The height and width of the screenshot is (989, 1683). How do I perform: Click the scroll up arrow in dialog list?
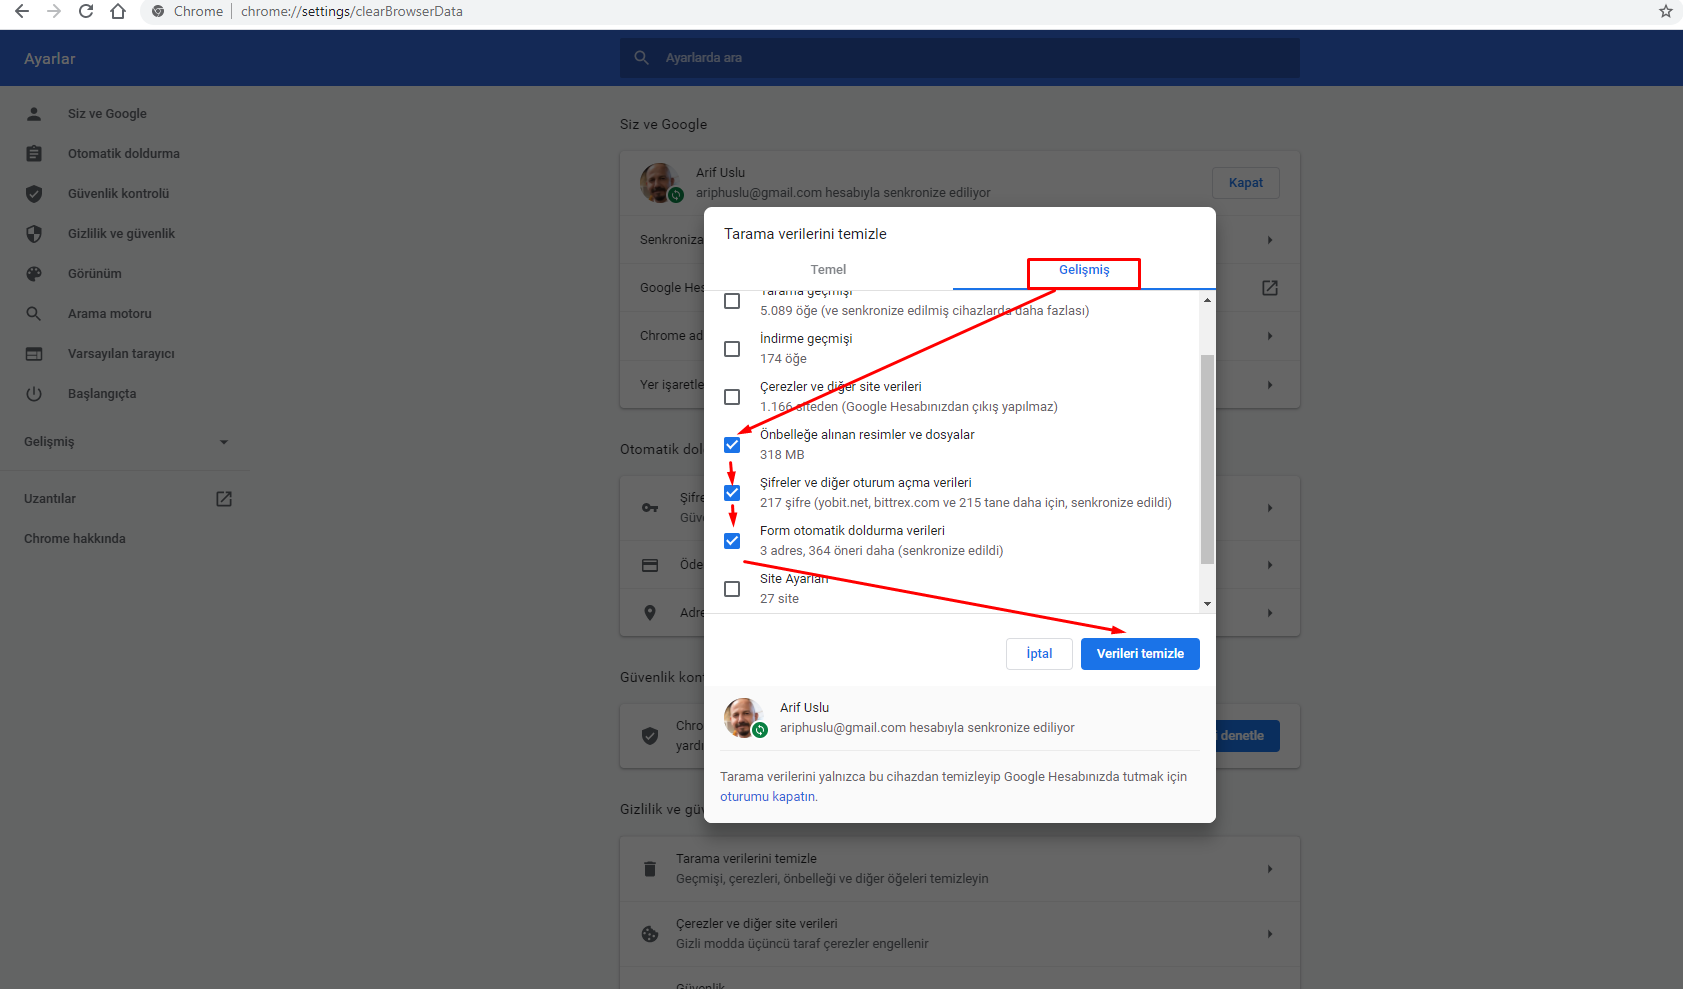click(x=1207, y=300)
